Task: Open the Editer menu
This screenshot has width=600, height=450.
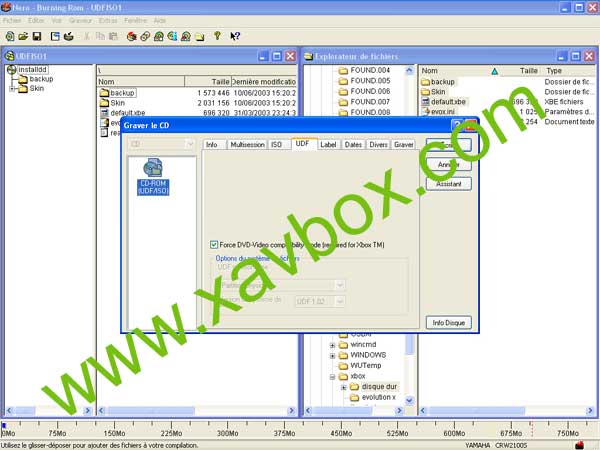Action: point(36,20)
